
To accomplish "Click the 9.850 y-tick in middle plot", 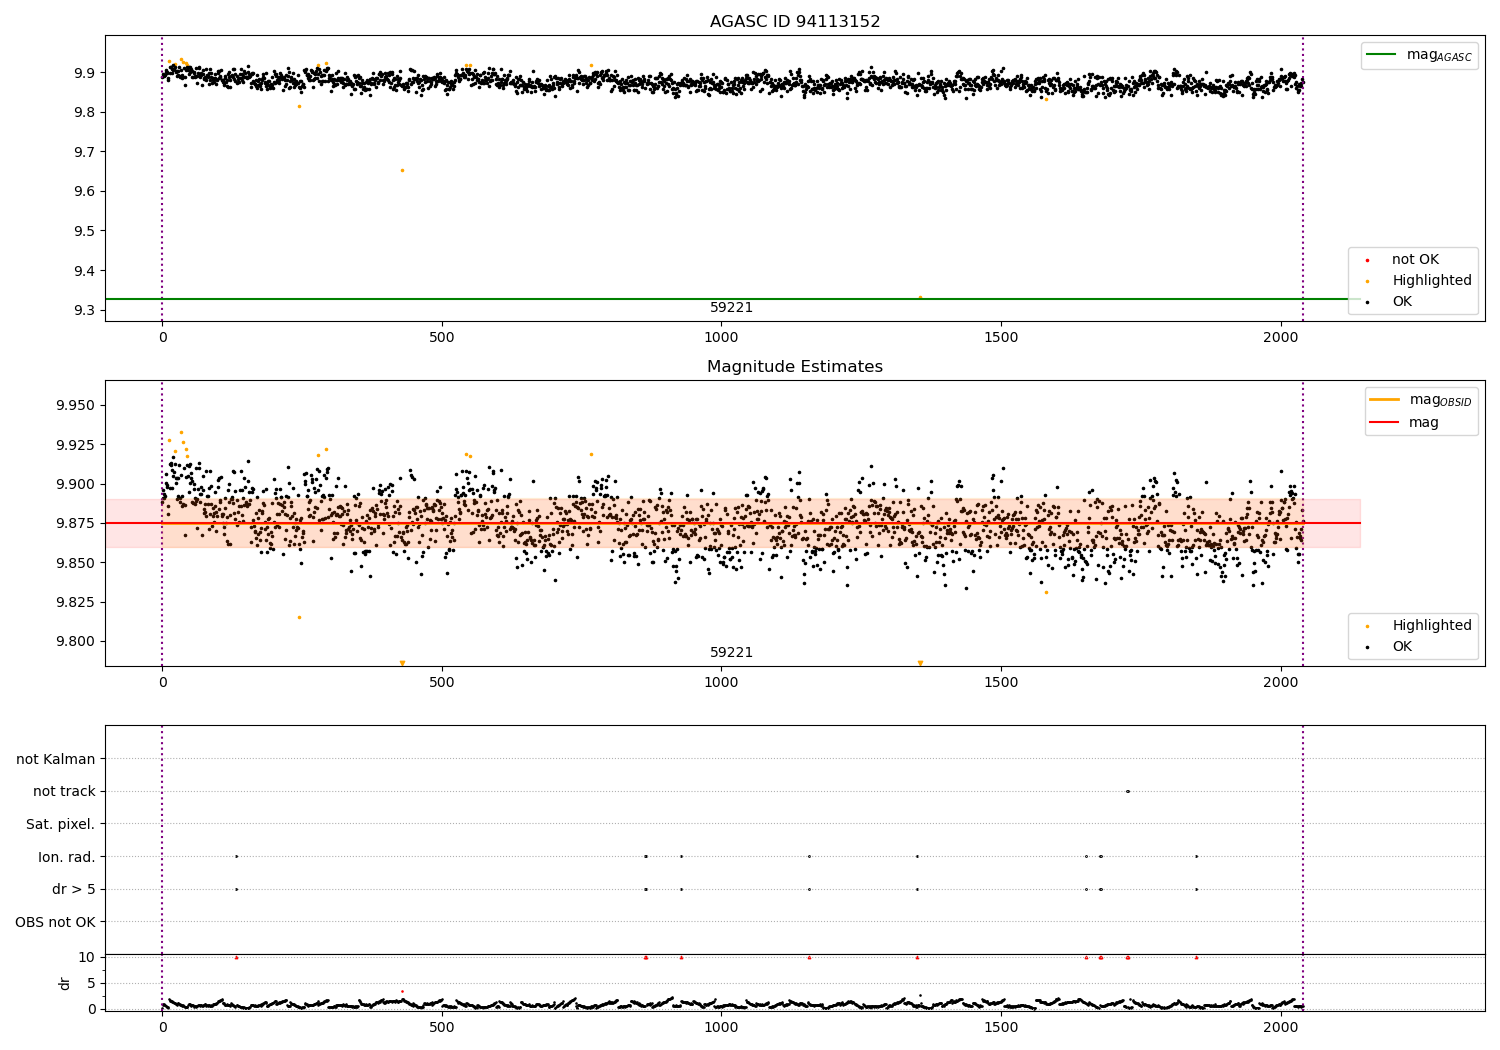I will coord(76,563).
